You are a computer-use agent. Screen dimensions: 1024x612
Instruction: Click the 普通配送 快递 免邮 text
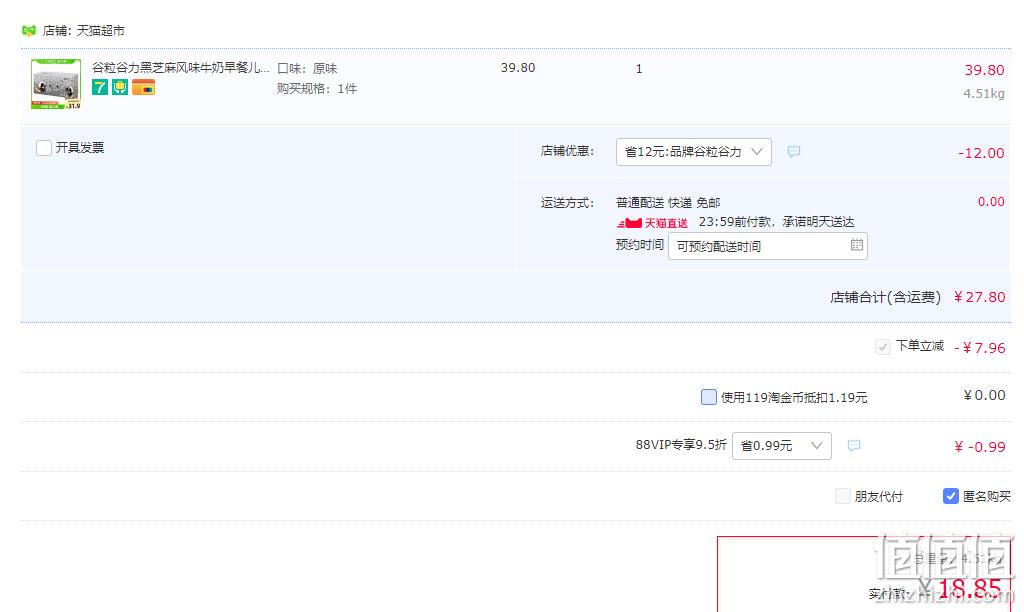click(668, 202)
